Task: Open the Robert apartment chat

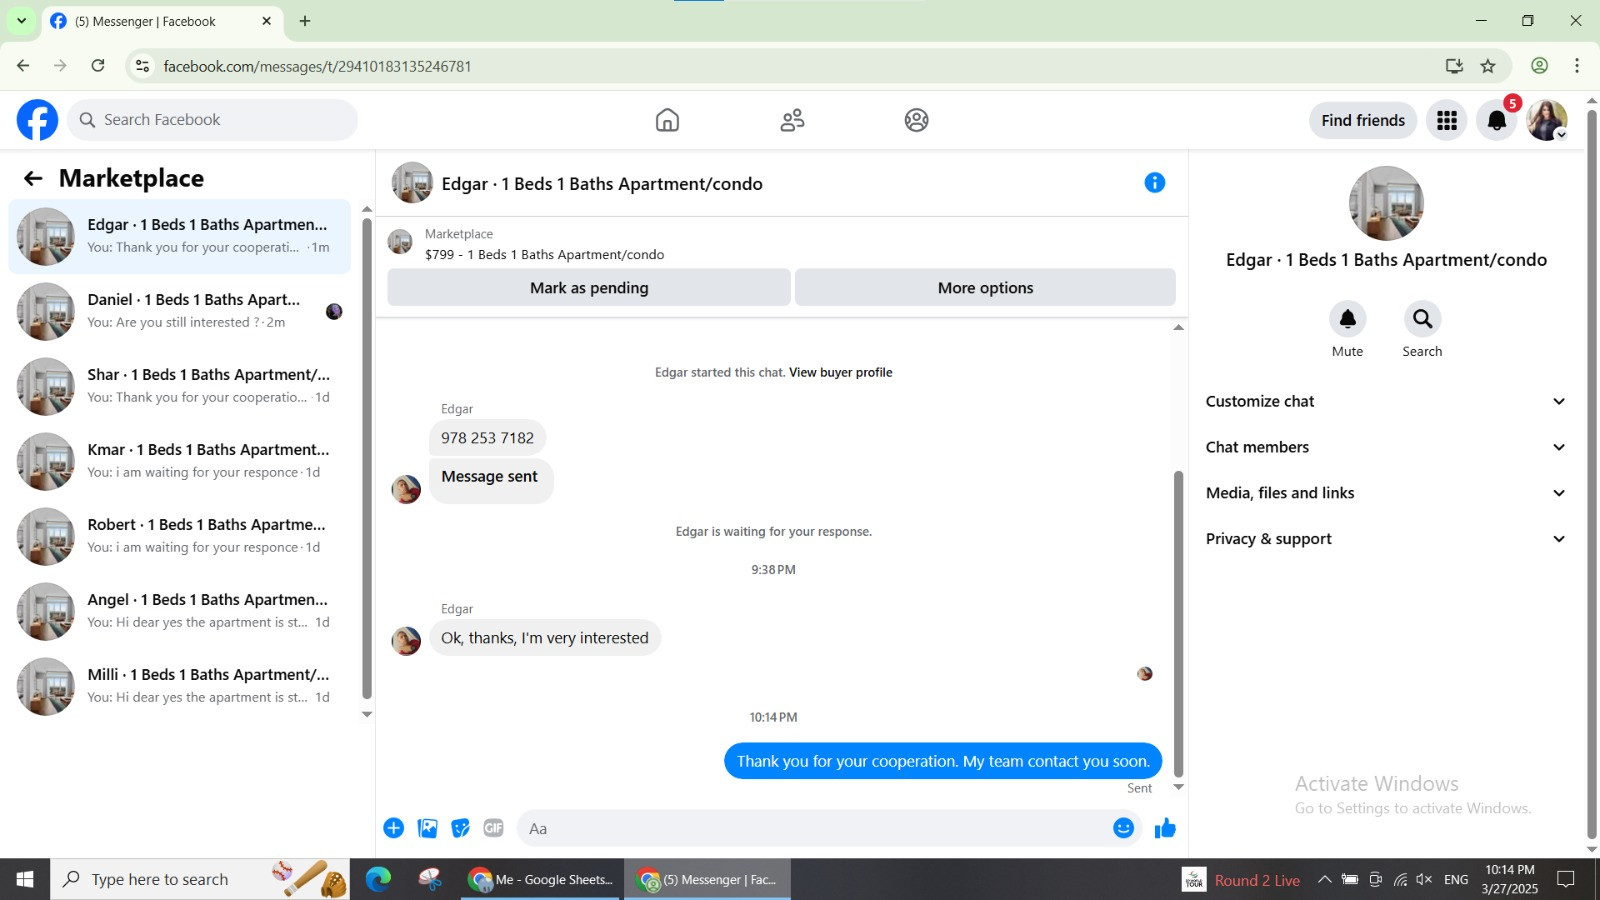Action: [180, 536]
